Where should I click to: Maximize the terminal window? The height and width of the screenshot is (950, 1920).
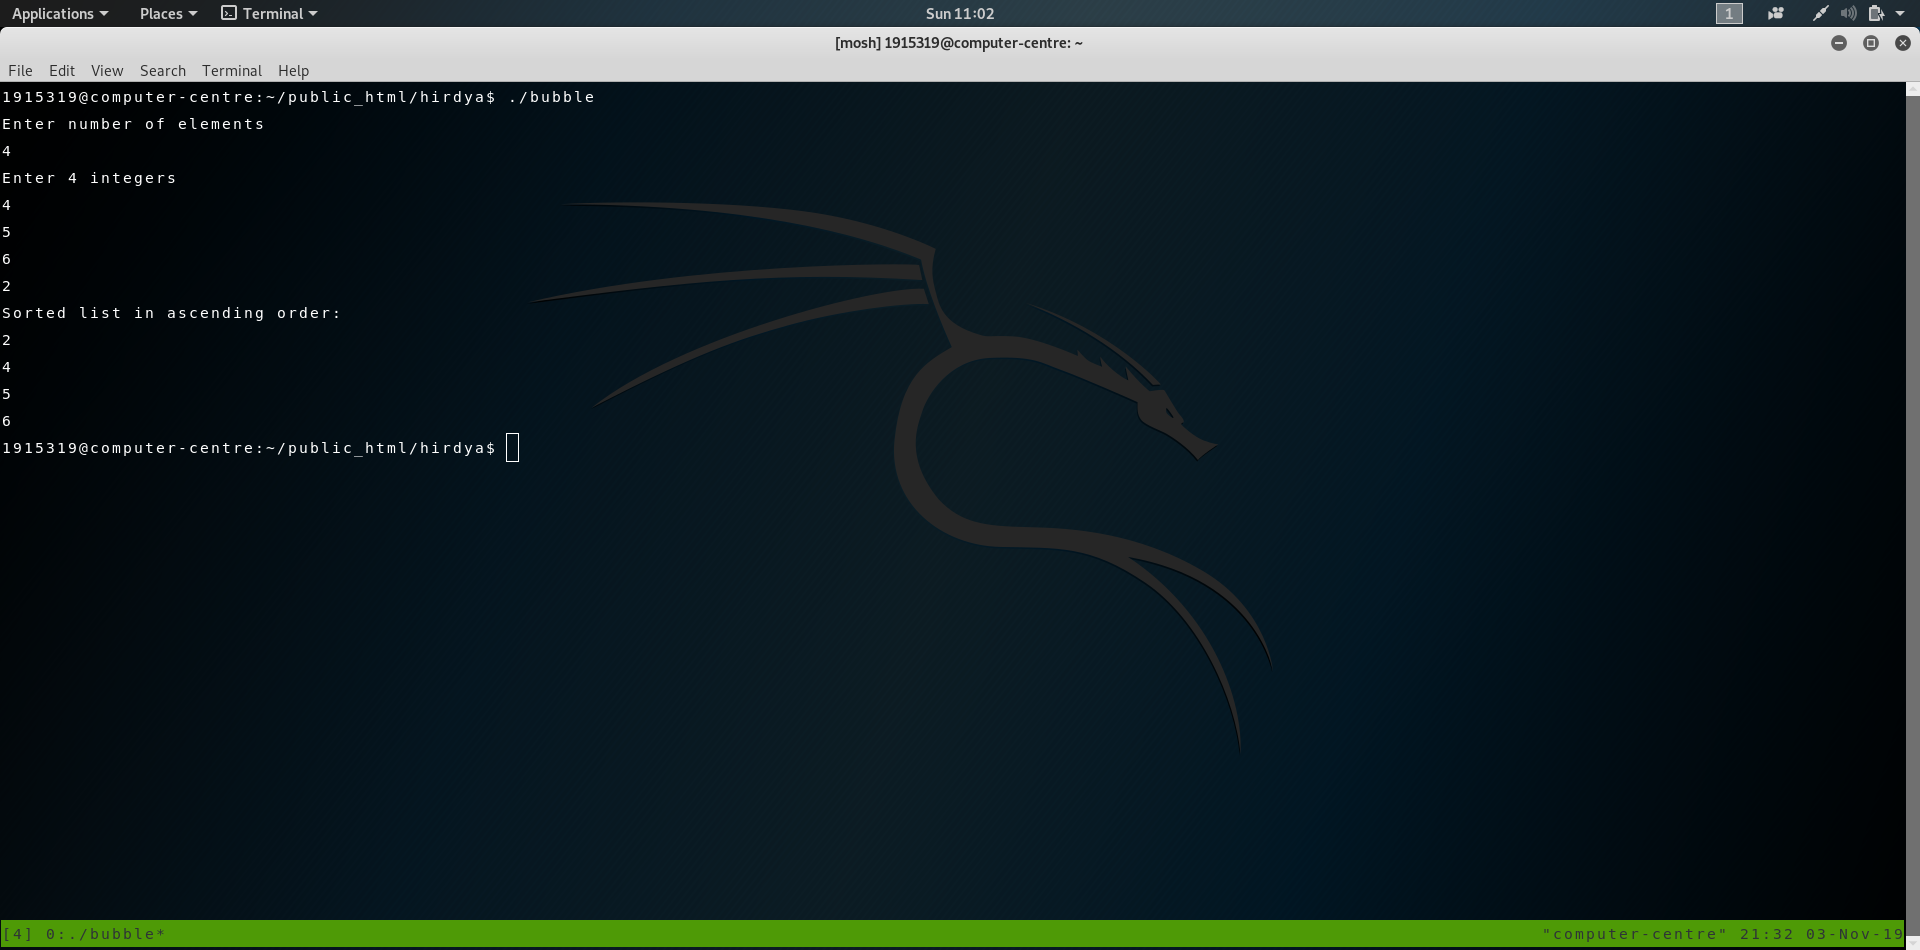click(1871, 43)
